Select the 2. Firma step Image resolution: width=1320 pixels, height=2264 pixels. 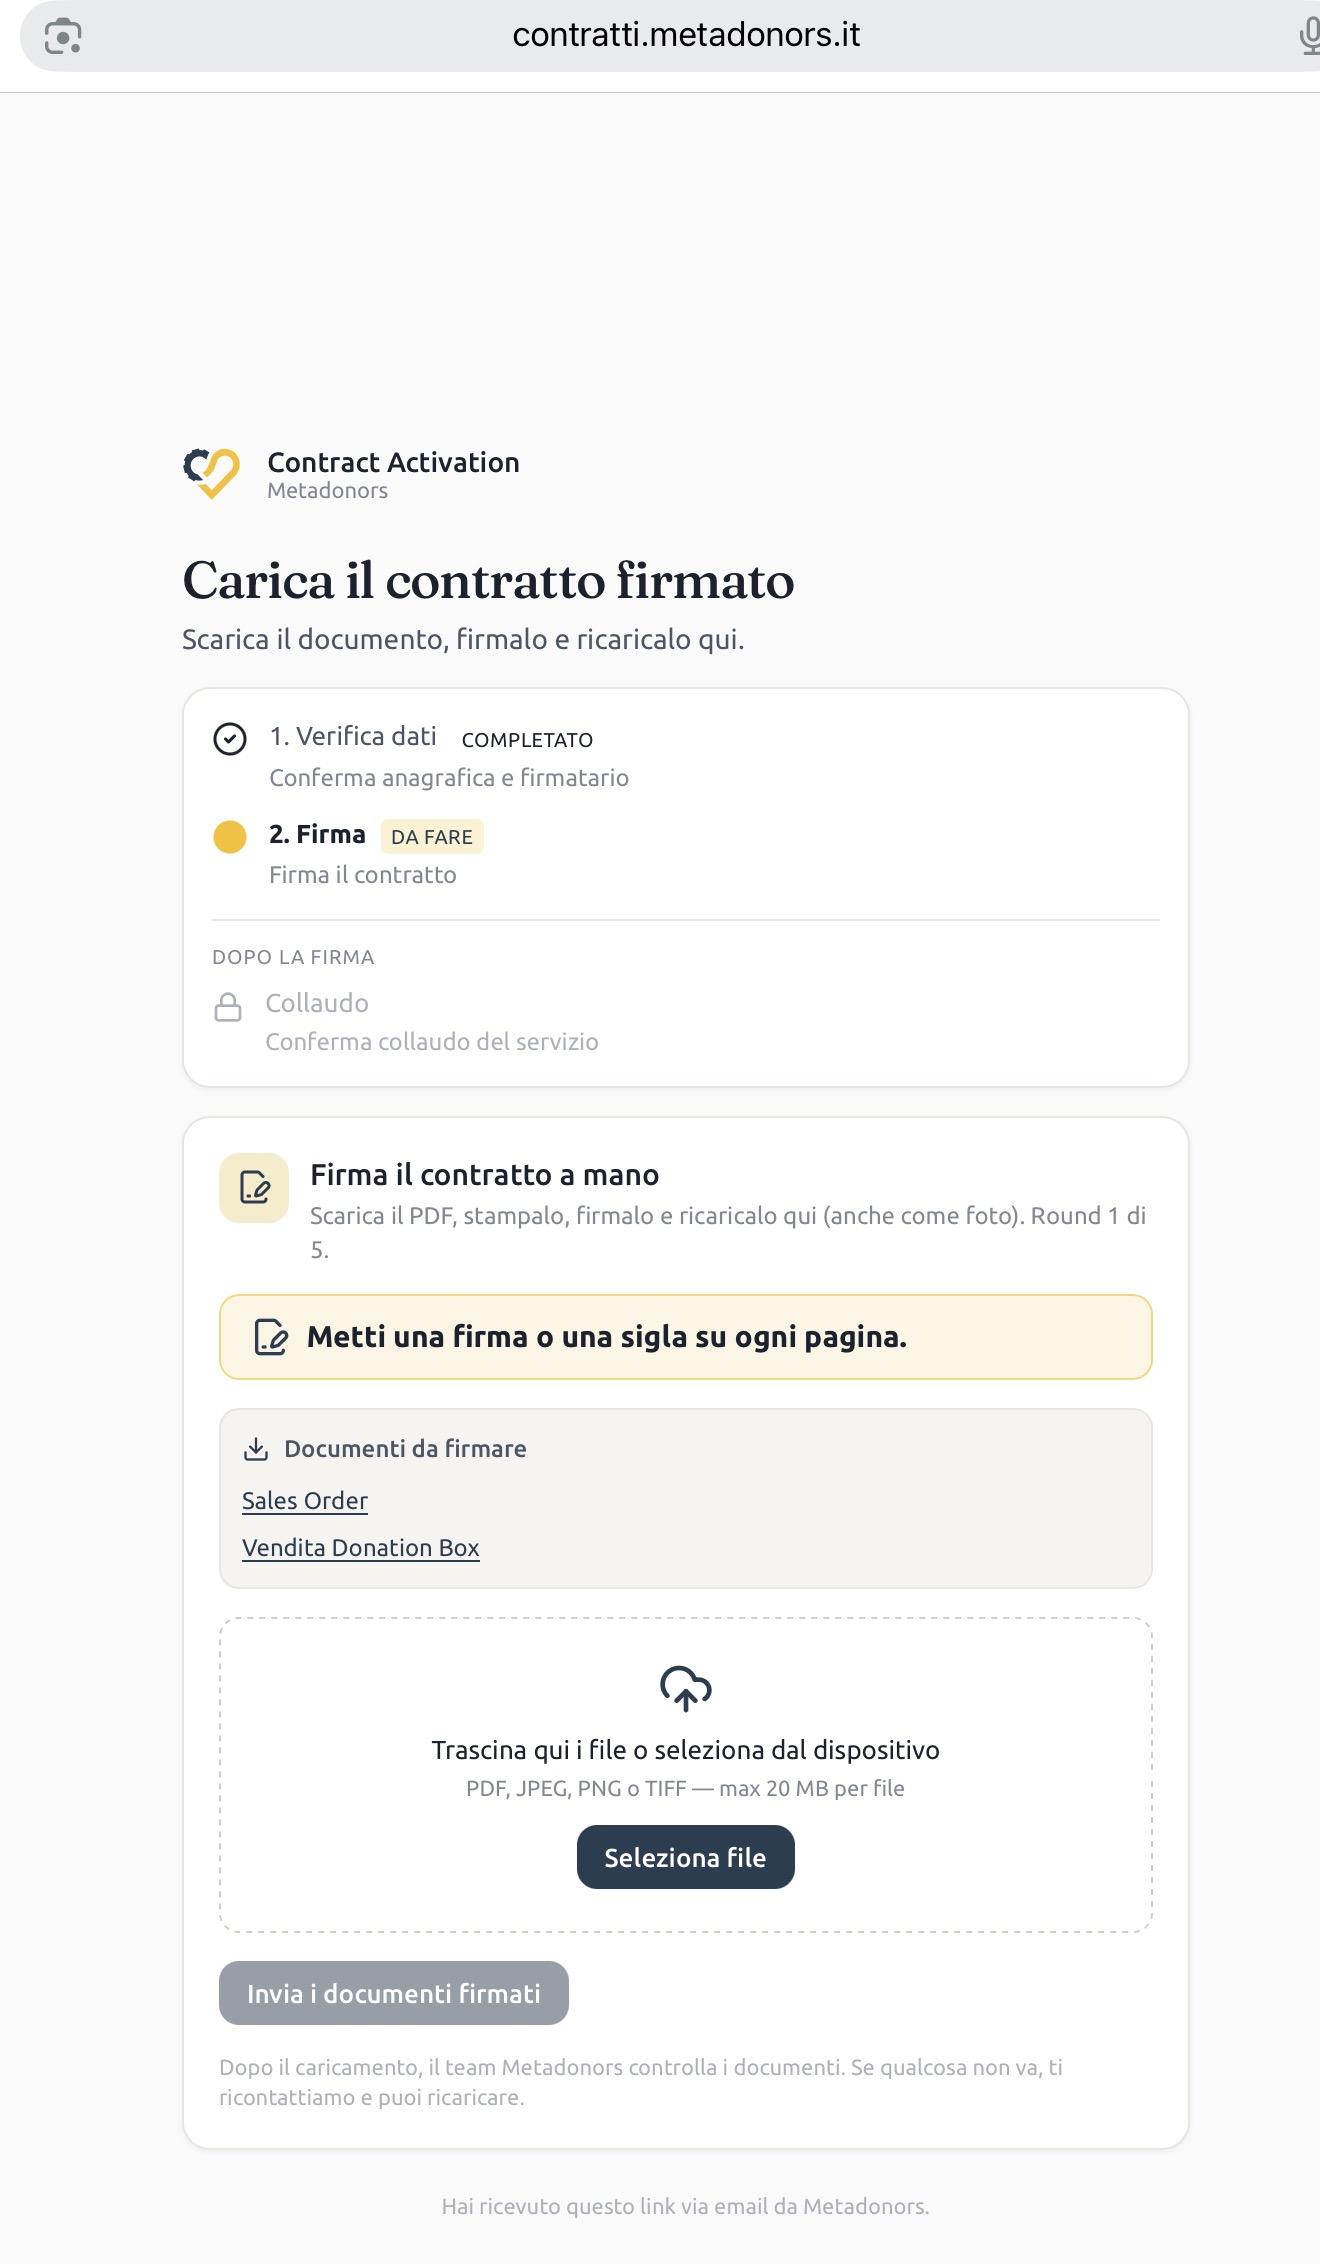(x=349, y=853)
